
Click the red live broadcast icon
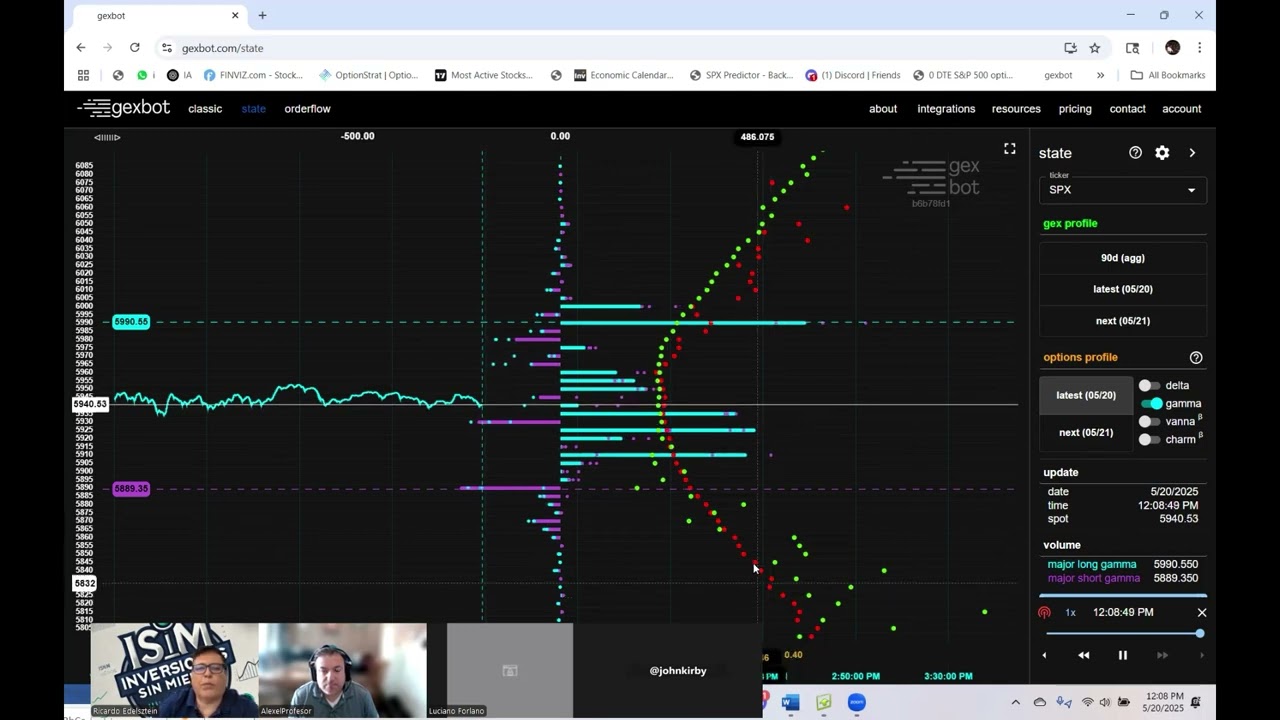1044,612
